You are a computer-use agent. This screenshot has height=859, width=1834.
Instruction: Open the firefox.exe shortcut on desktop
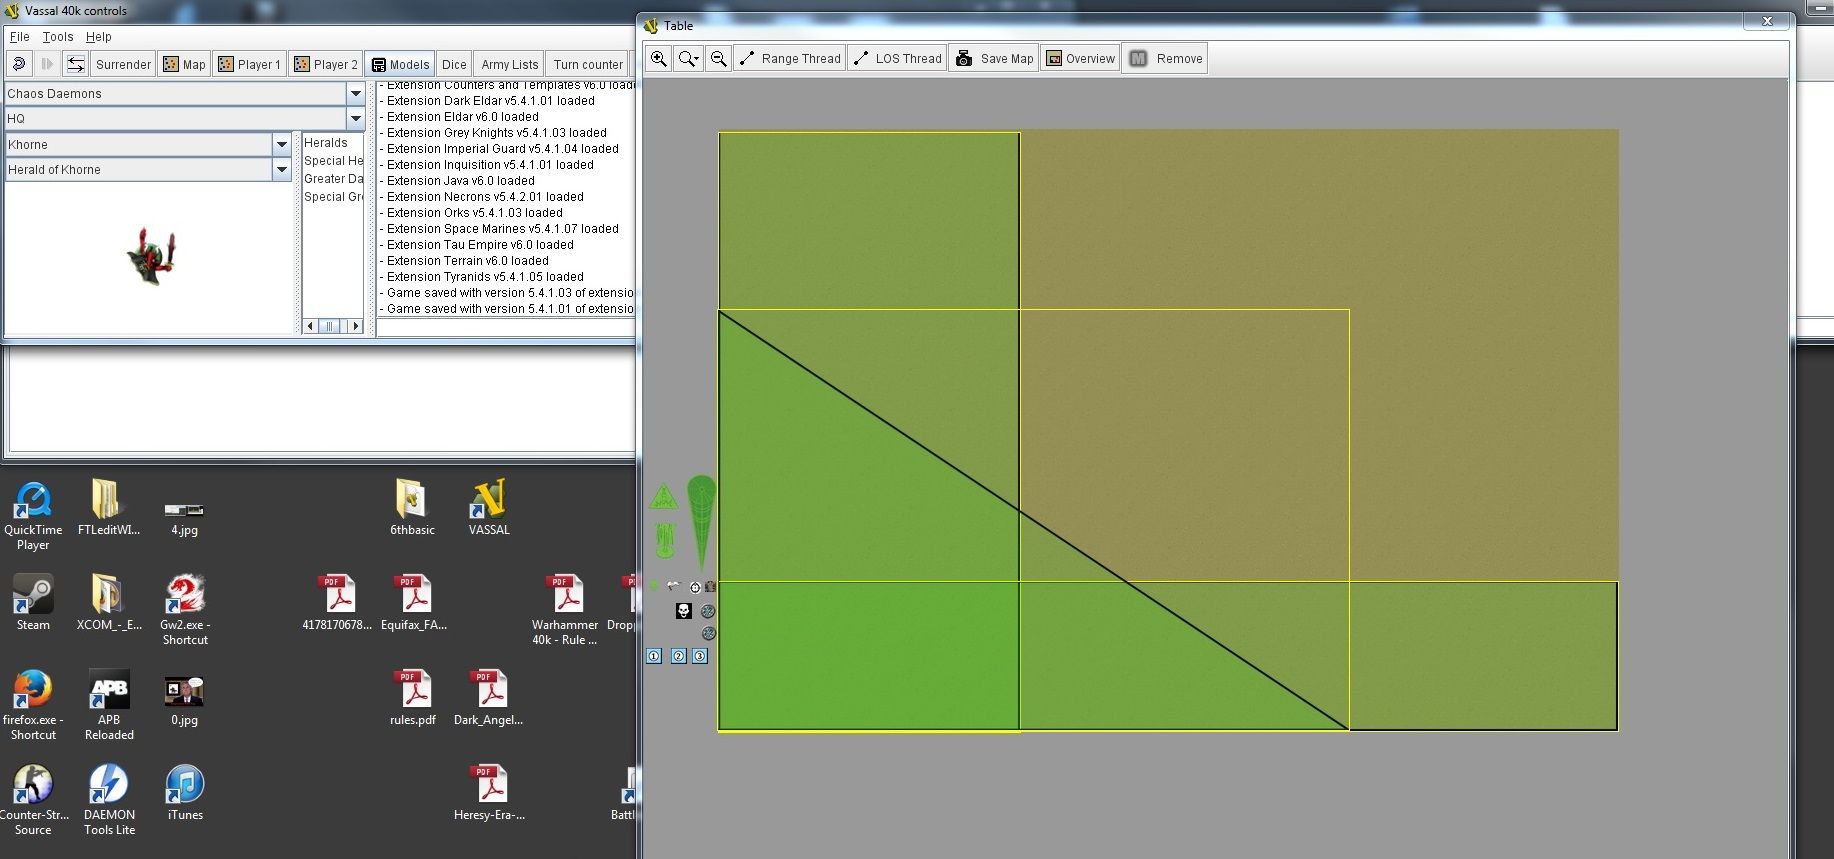click(33, 705)
